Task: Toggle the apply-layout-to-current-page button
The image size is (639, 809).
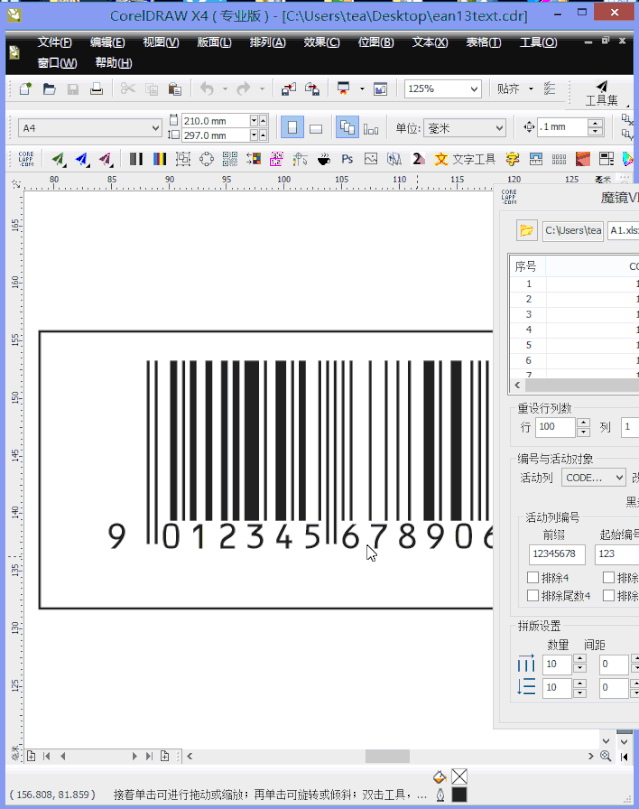Action: pyautogui.click(x=371, y=128)
